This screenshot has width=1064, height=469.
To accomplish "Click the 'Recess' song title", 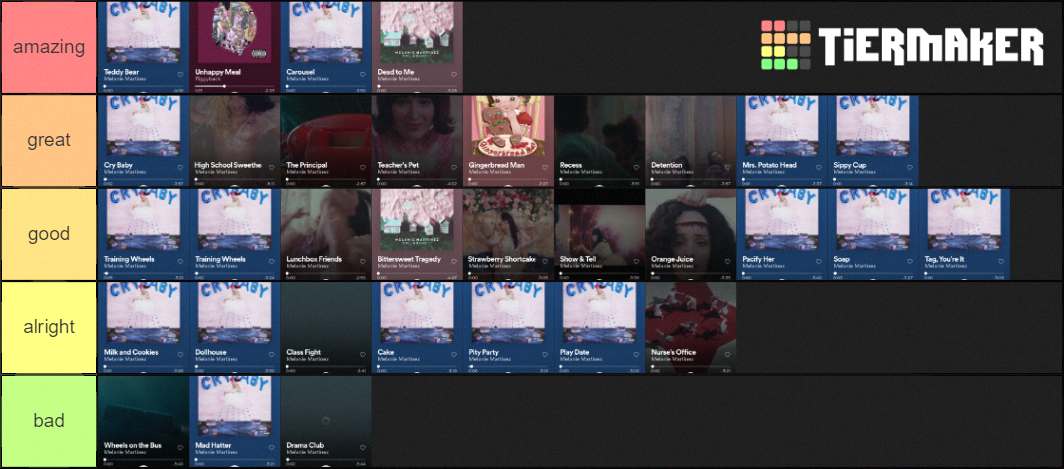I will (x=571, y=165).
